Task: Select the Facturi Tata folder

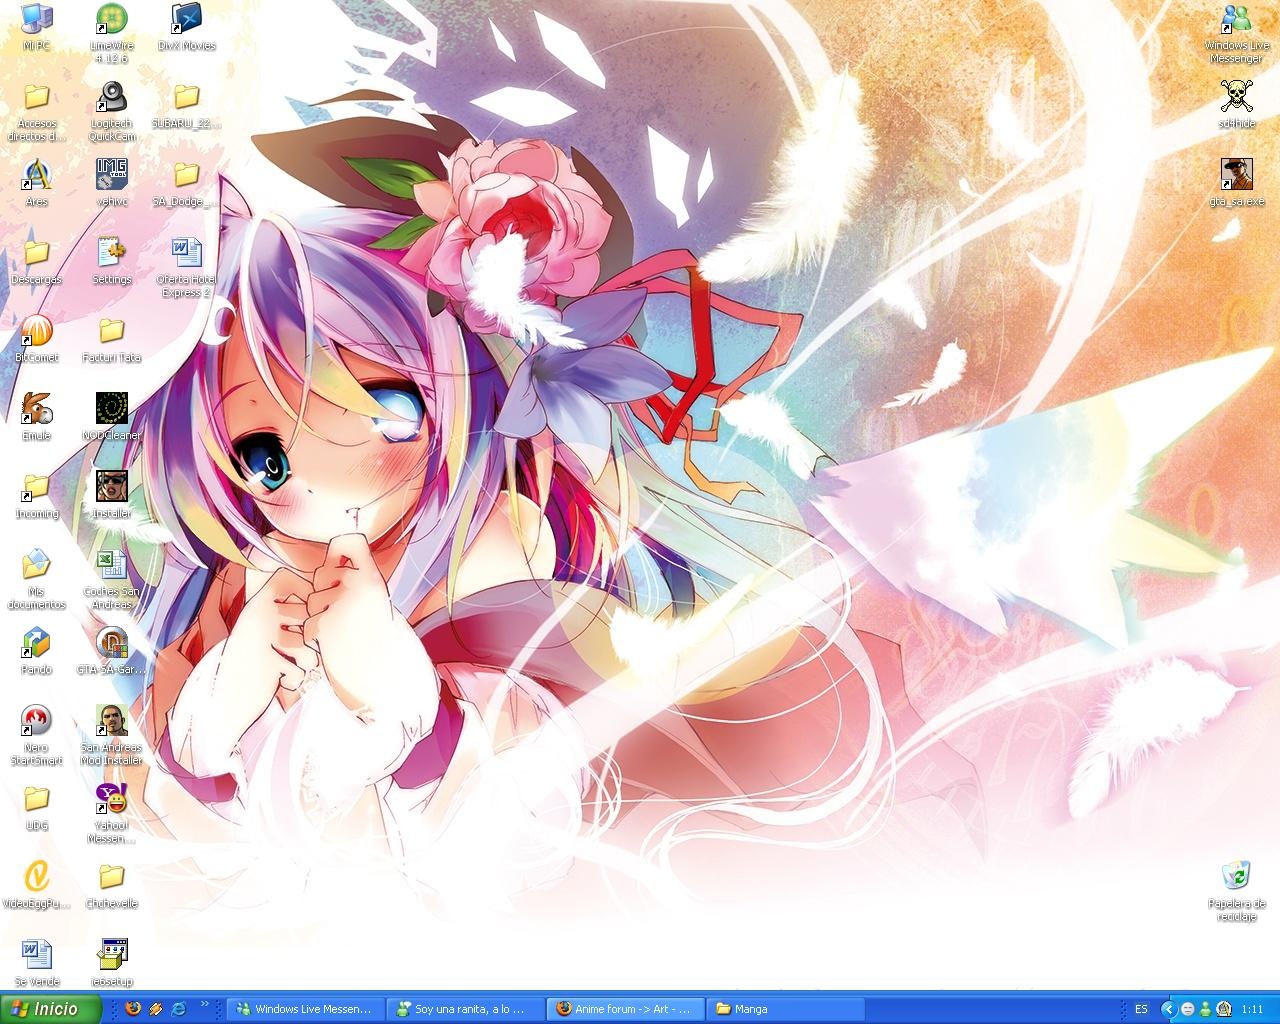Action: pos(111,340)
